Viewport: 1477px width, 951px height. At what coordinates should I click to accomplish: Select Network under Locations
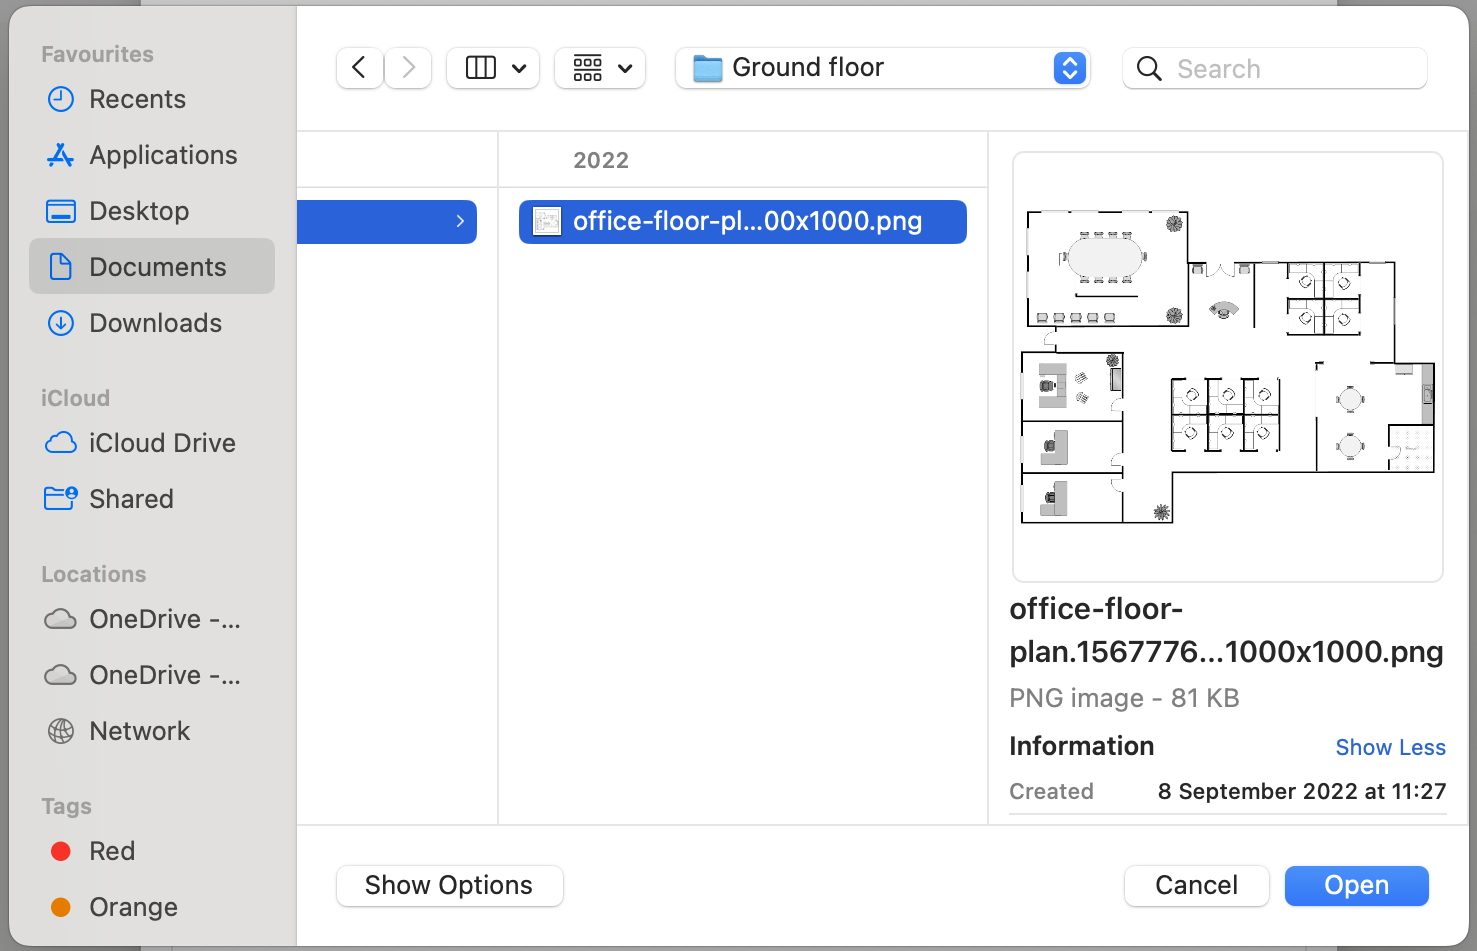click(x=139, y=731)
